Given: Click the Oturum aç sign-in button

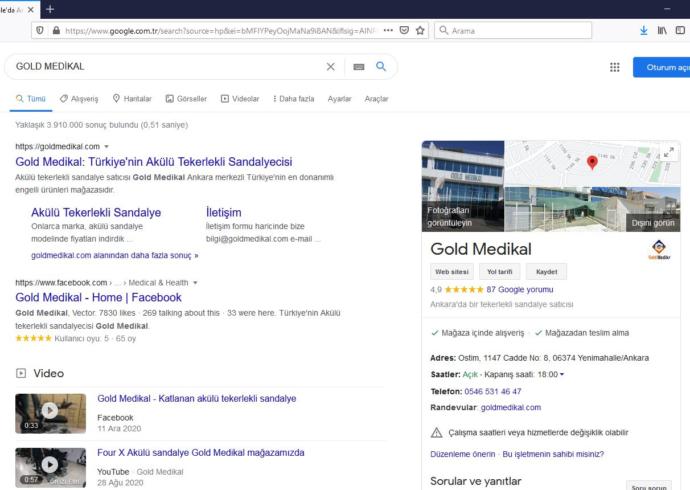Looking at the screenshot, I should tap(661, 67).
